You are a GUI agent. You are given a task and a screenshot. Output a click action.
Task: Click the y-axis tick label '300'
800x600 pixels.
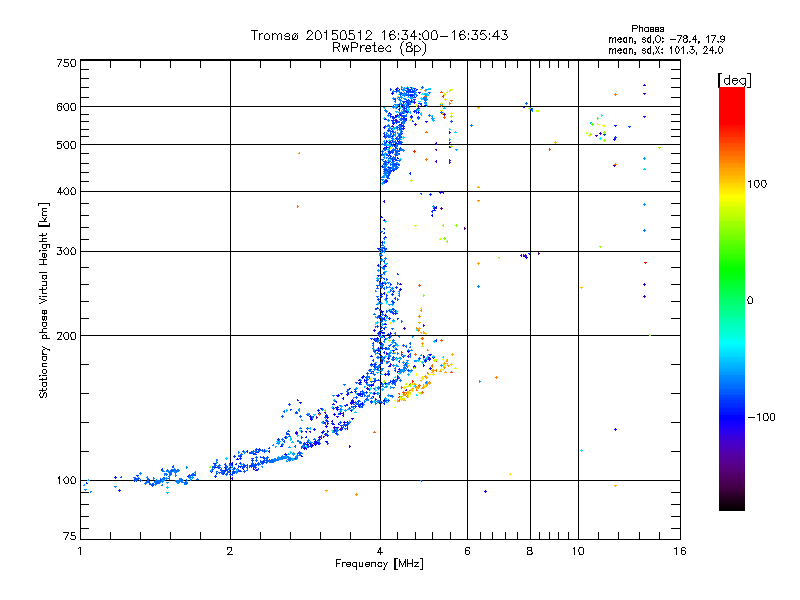click(x=66, y=252)
